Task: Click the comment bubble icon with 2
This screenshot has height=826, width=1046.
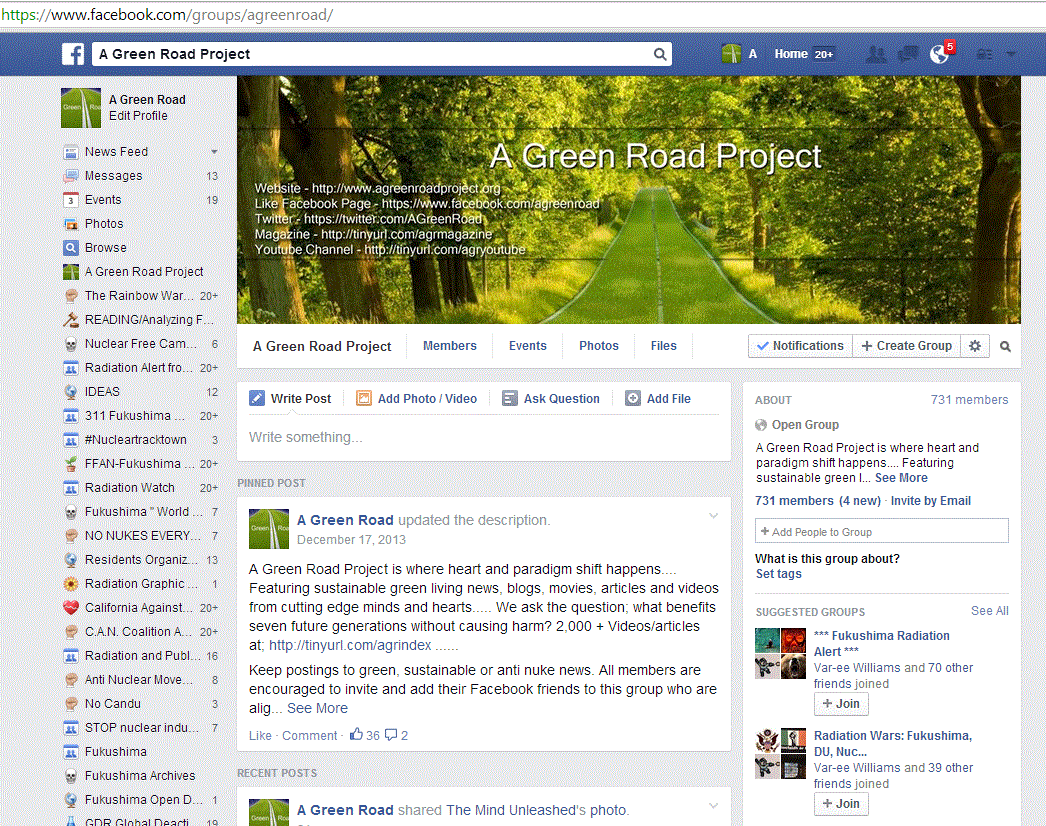Action: pyautogui.click(x=391, y=735)
